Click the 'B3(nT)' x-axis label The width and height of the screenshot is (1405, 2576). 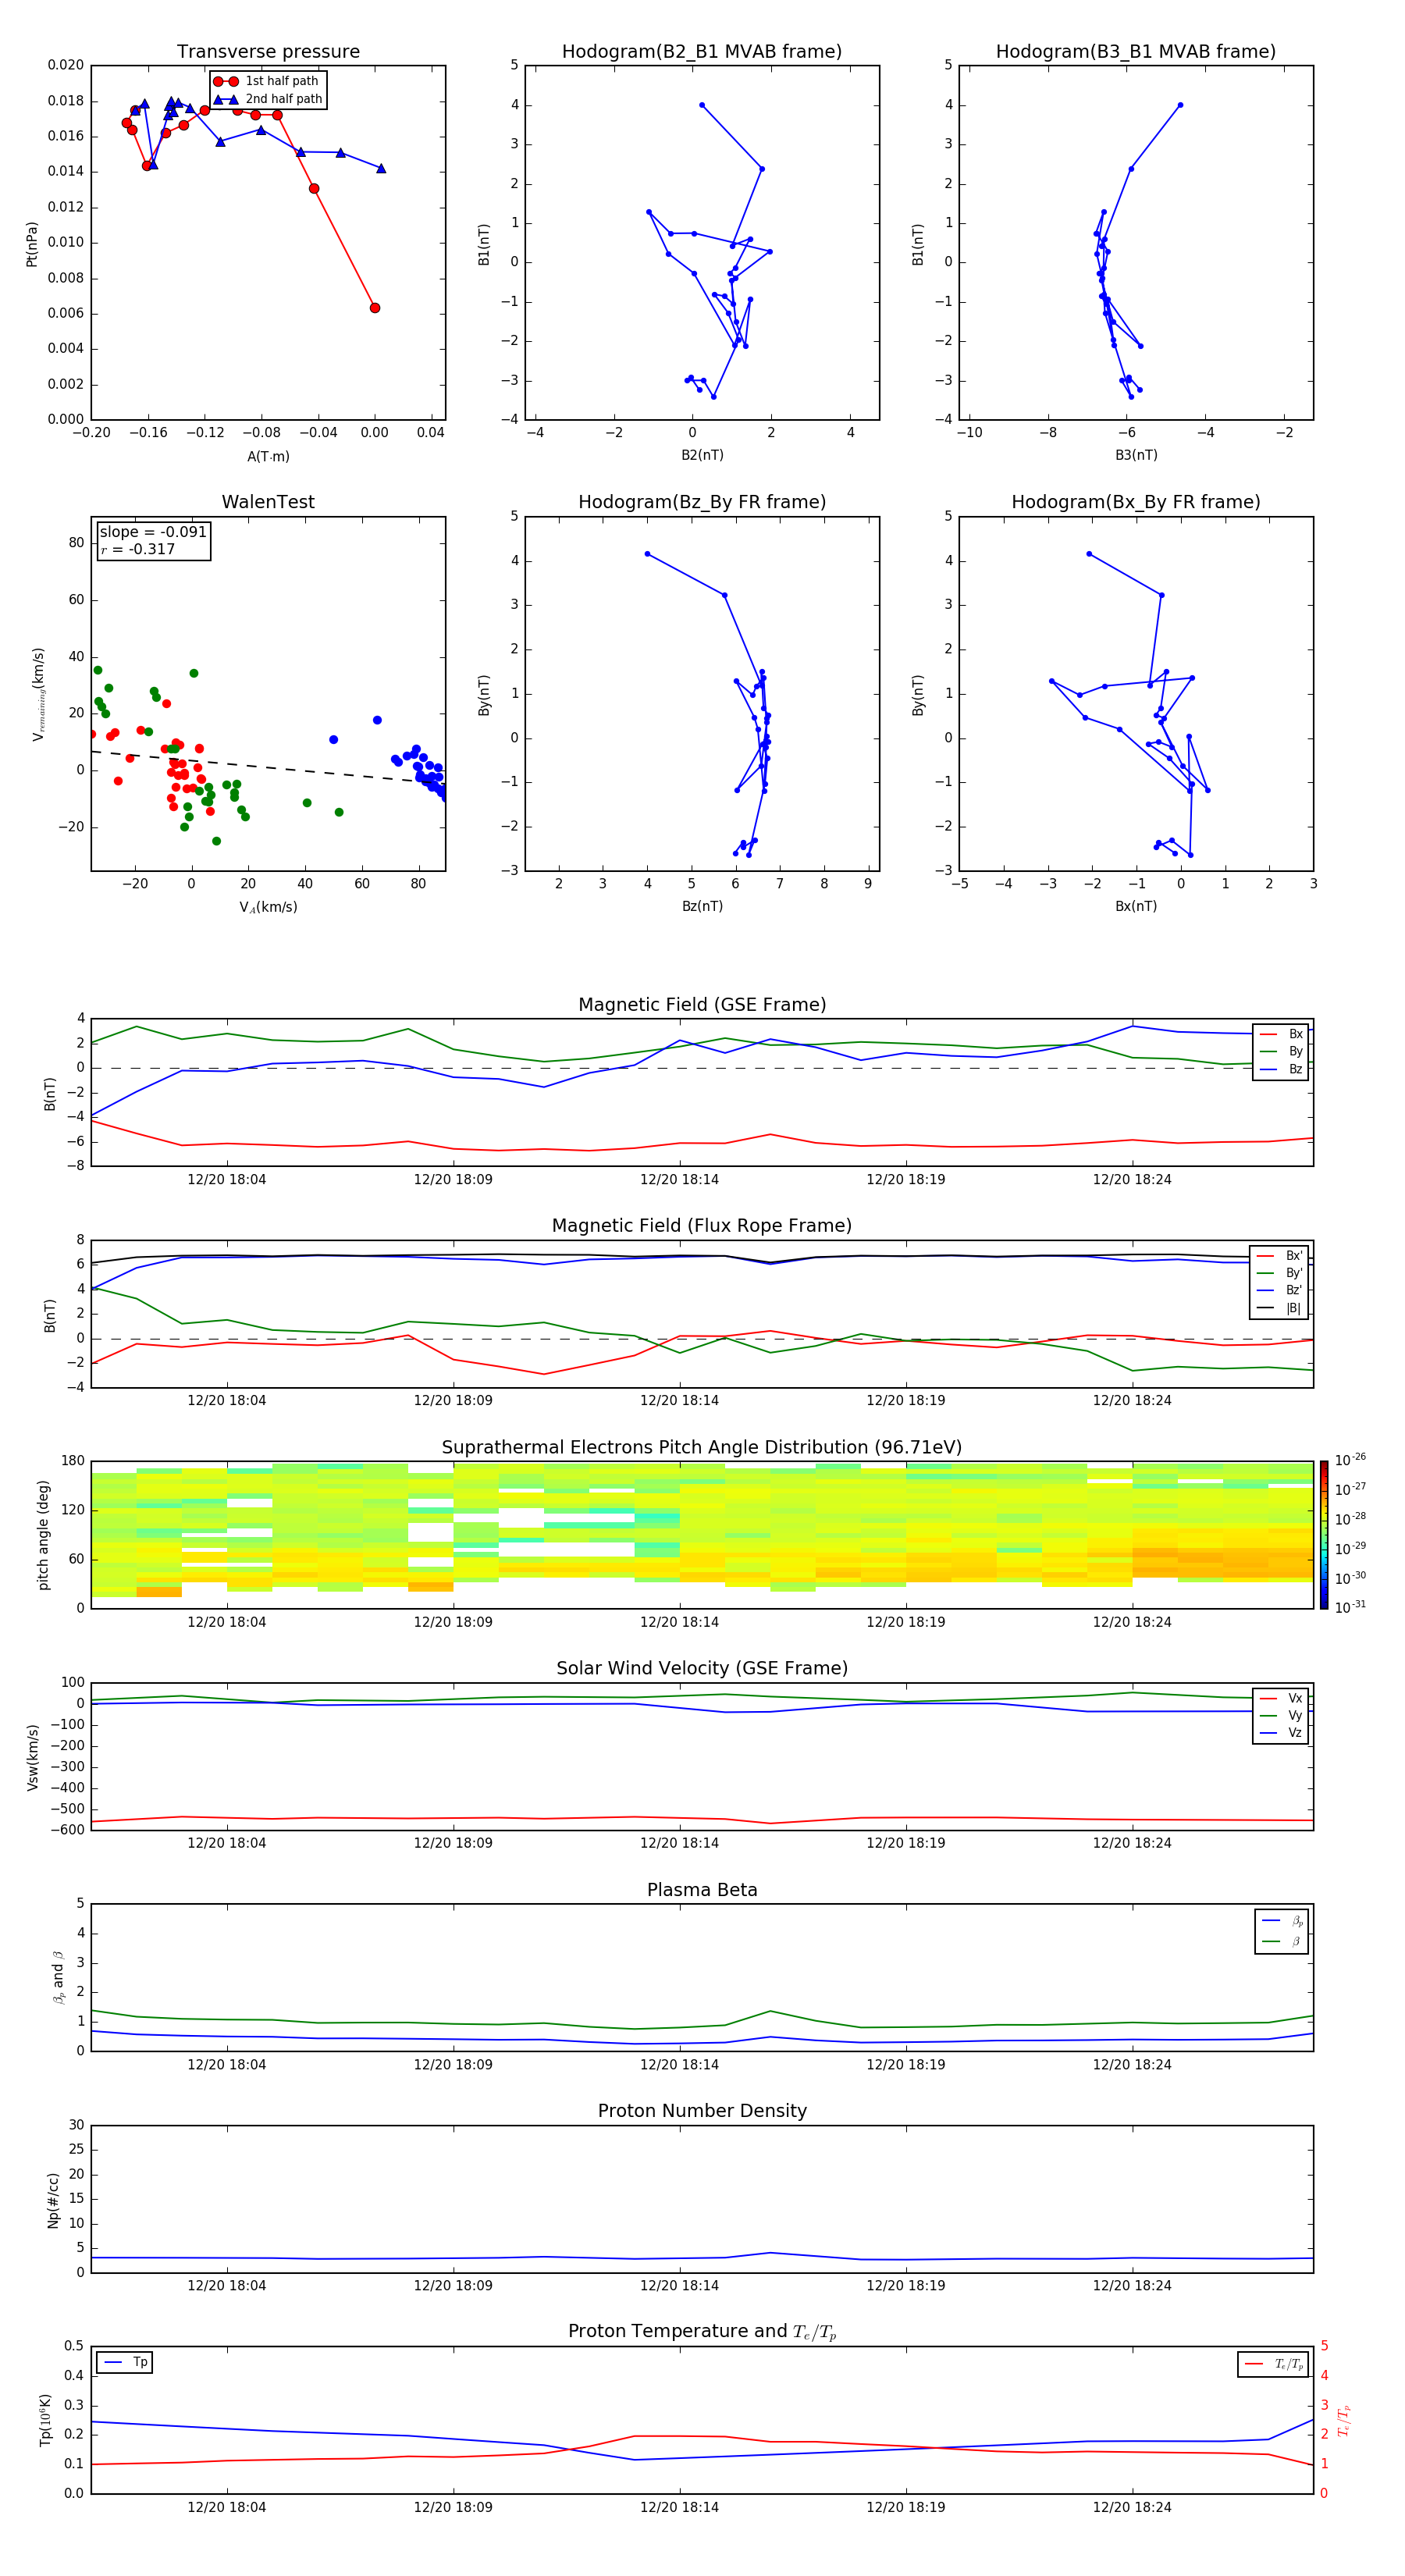click(1136, 455)
